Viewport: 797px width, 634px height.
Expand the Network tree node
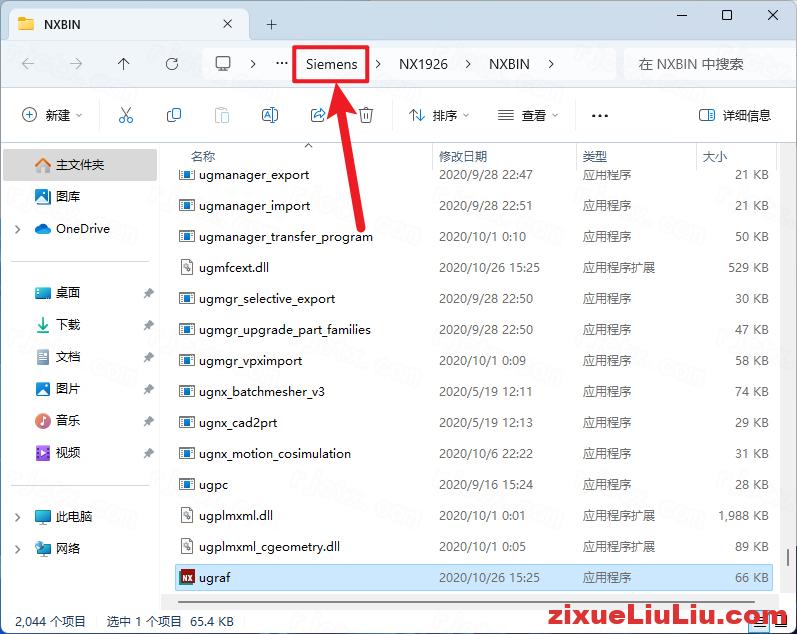pos(18,549)
